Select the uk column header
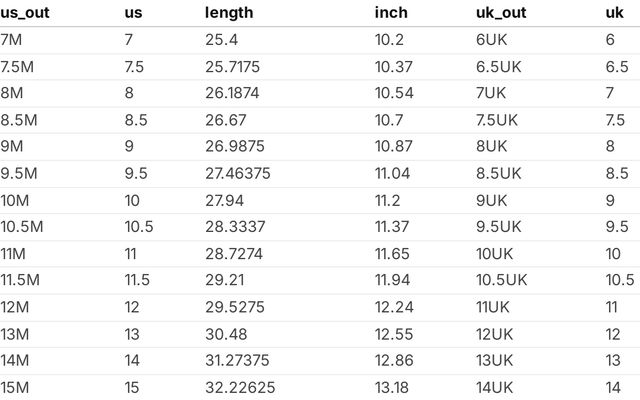Viewport: 640px width, 400px height. tap(615, 13)
